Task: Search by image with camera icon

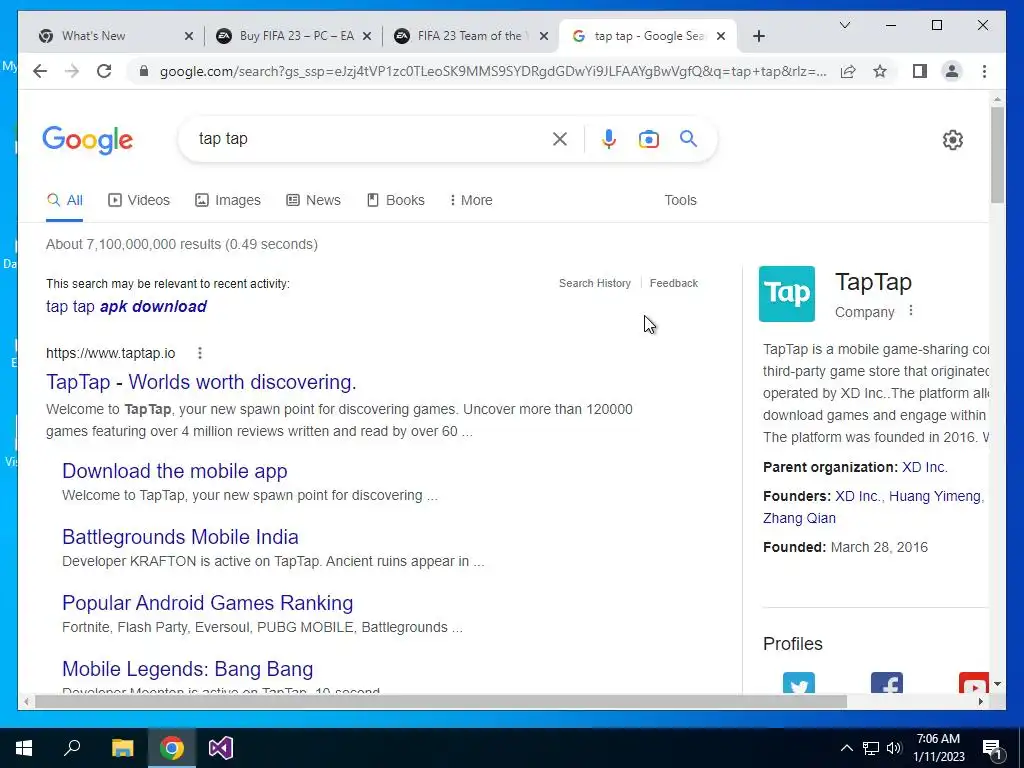Action: [648, 138]
